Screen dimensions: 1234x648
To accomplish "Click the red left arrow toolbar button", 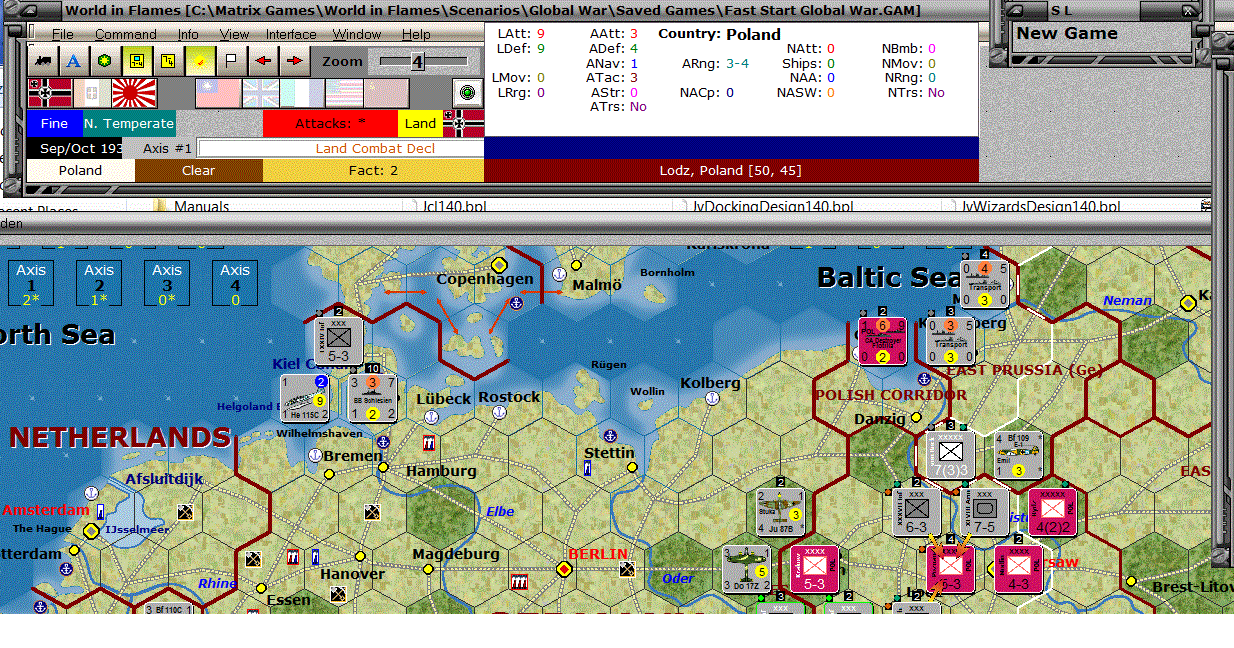I will (x=263, y=61).
